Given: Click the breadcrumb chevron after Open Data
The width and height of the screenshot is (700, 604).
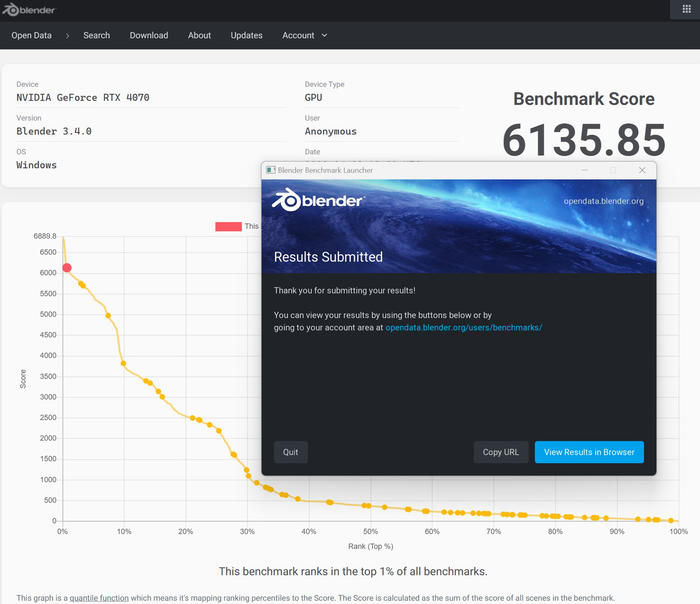Looking at the screenshot, I should 67,36.
